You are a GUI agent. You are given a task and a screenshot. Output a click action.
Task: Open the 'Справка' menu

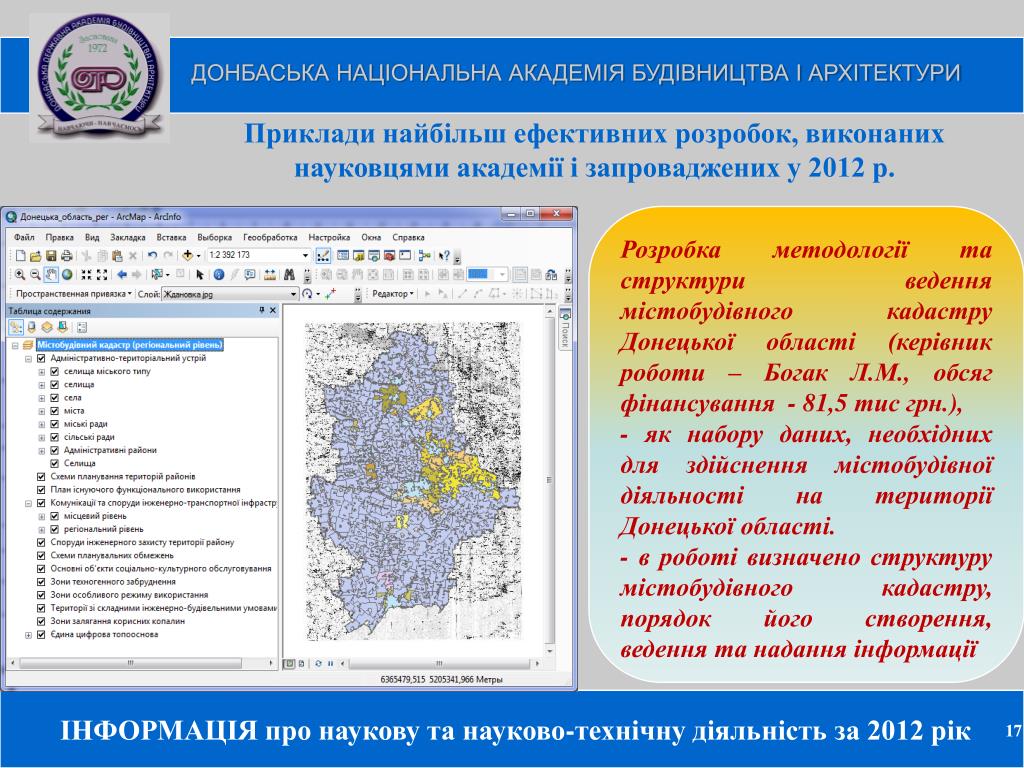pyautogui.click(x=408, y=238)
